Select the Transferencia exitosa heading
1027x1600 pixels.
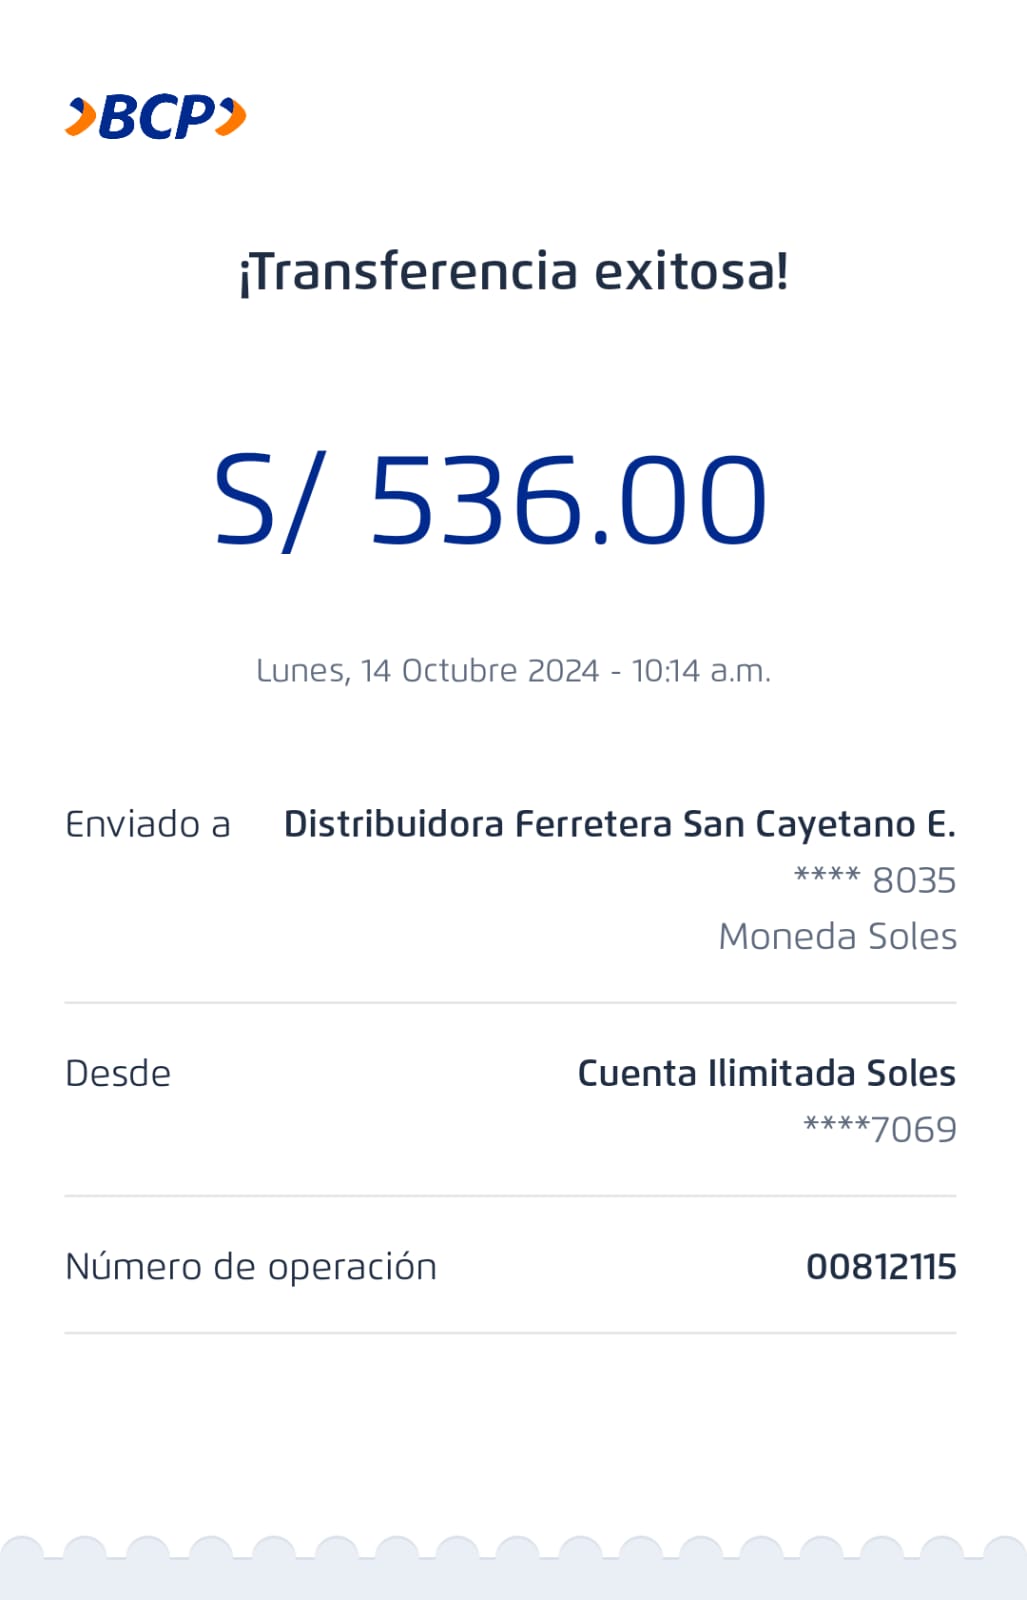click(x=513, y=271)
